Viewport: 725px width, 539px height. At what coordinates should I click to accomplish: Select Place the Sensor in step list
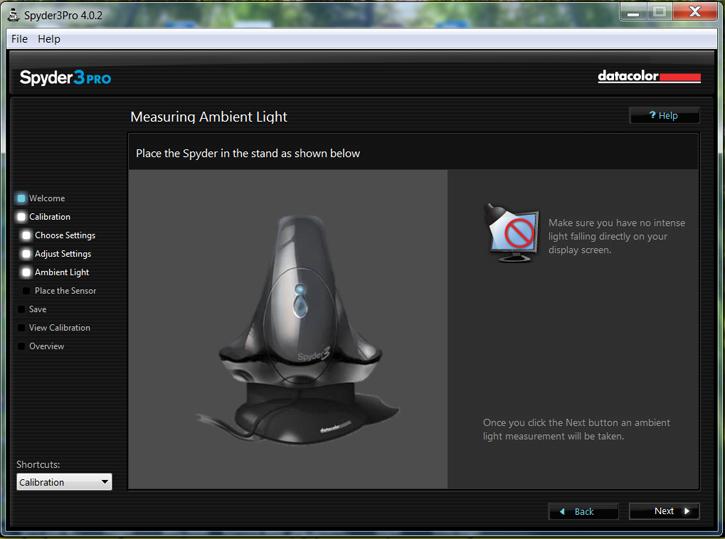(66, 291)
